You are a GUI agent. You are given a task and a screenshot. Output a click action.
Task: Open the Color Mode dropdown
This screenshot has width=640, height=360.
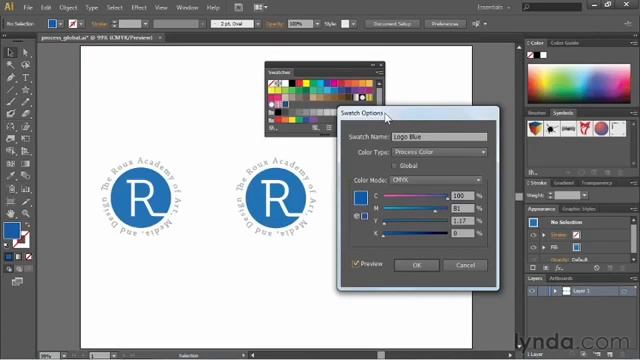(x=436, y=180)
